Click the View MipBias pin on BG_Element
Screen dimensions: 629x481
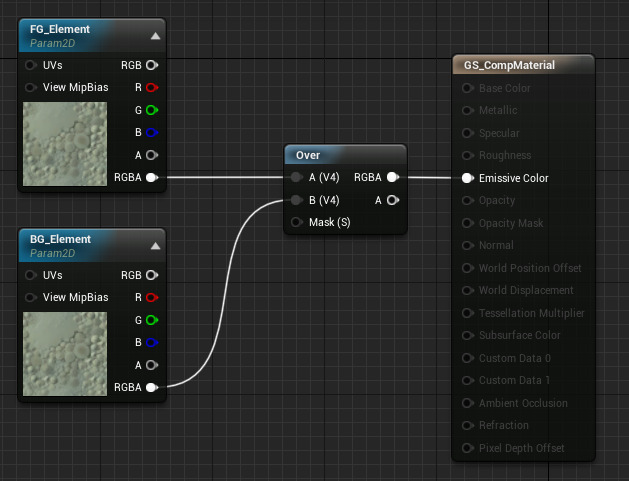coord(31,297)
